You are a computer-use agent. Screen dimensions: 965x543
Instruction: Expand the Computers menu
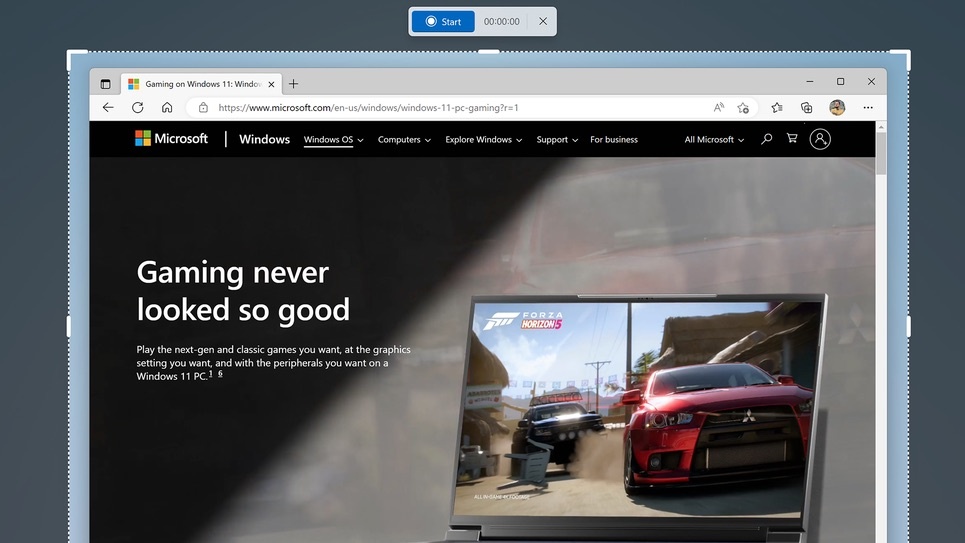tap(404, 140)
